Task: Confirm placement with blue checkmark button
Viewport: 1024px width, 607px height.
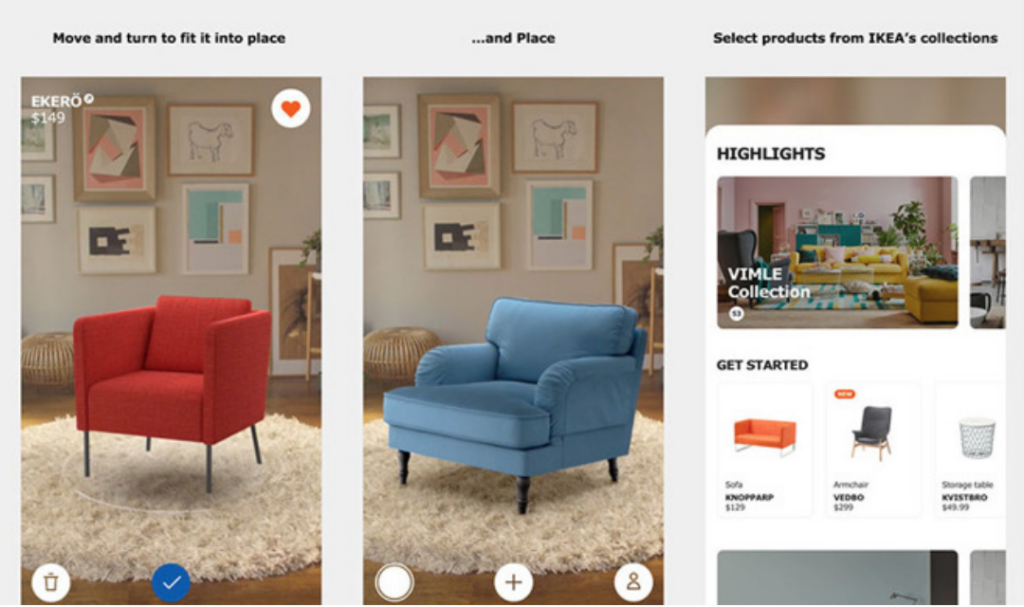Action: [171, 582]
